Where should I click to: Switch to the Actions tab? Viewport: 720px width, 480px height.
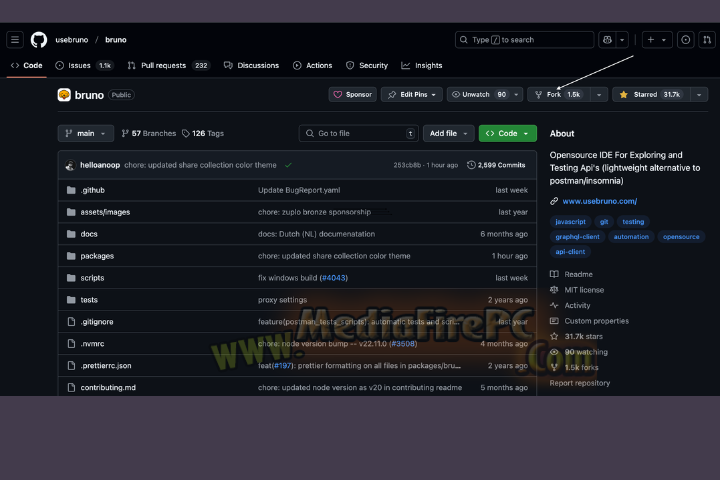313,66
